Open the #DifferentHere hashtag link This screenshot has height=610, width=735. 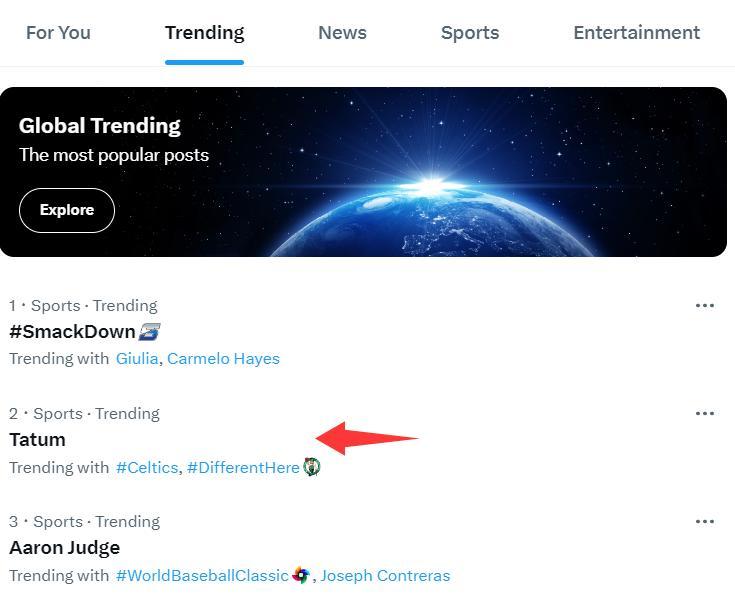click(x=243, y=468)
